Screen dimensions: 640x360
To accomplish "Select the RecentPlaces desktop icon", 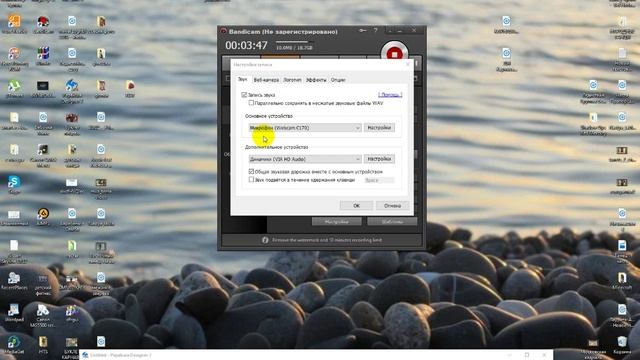I will 14,281.
